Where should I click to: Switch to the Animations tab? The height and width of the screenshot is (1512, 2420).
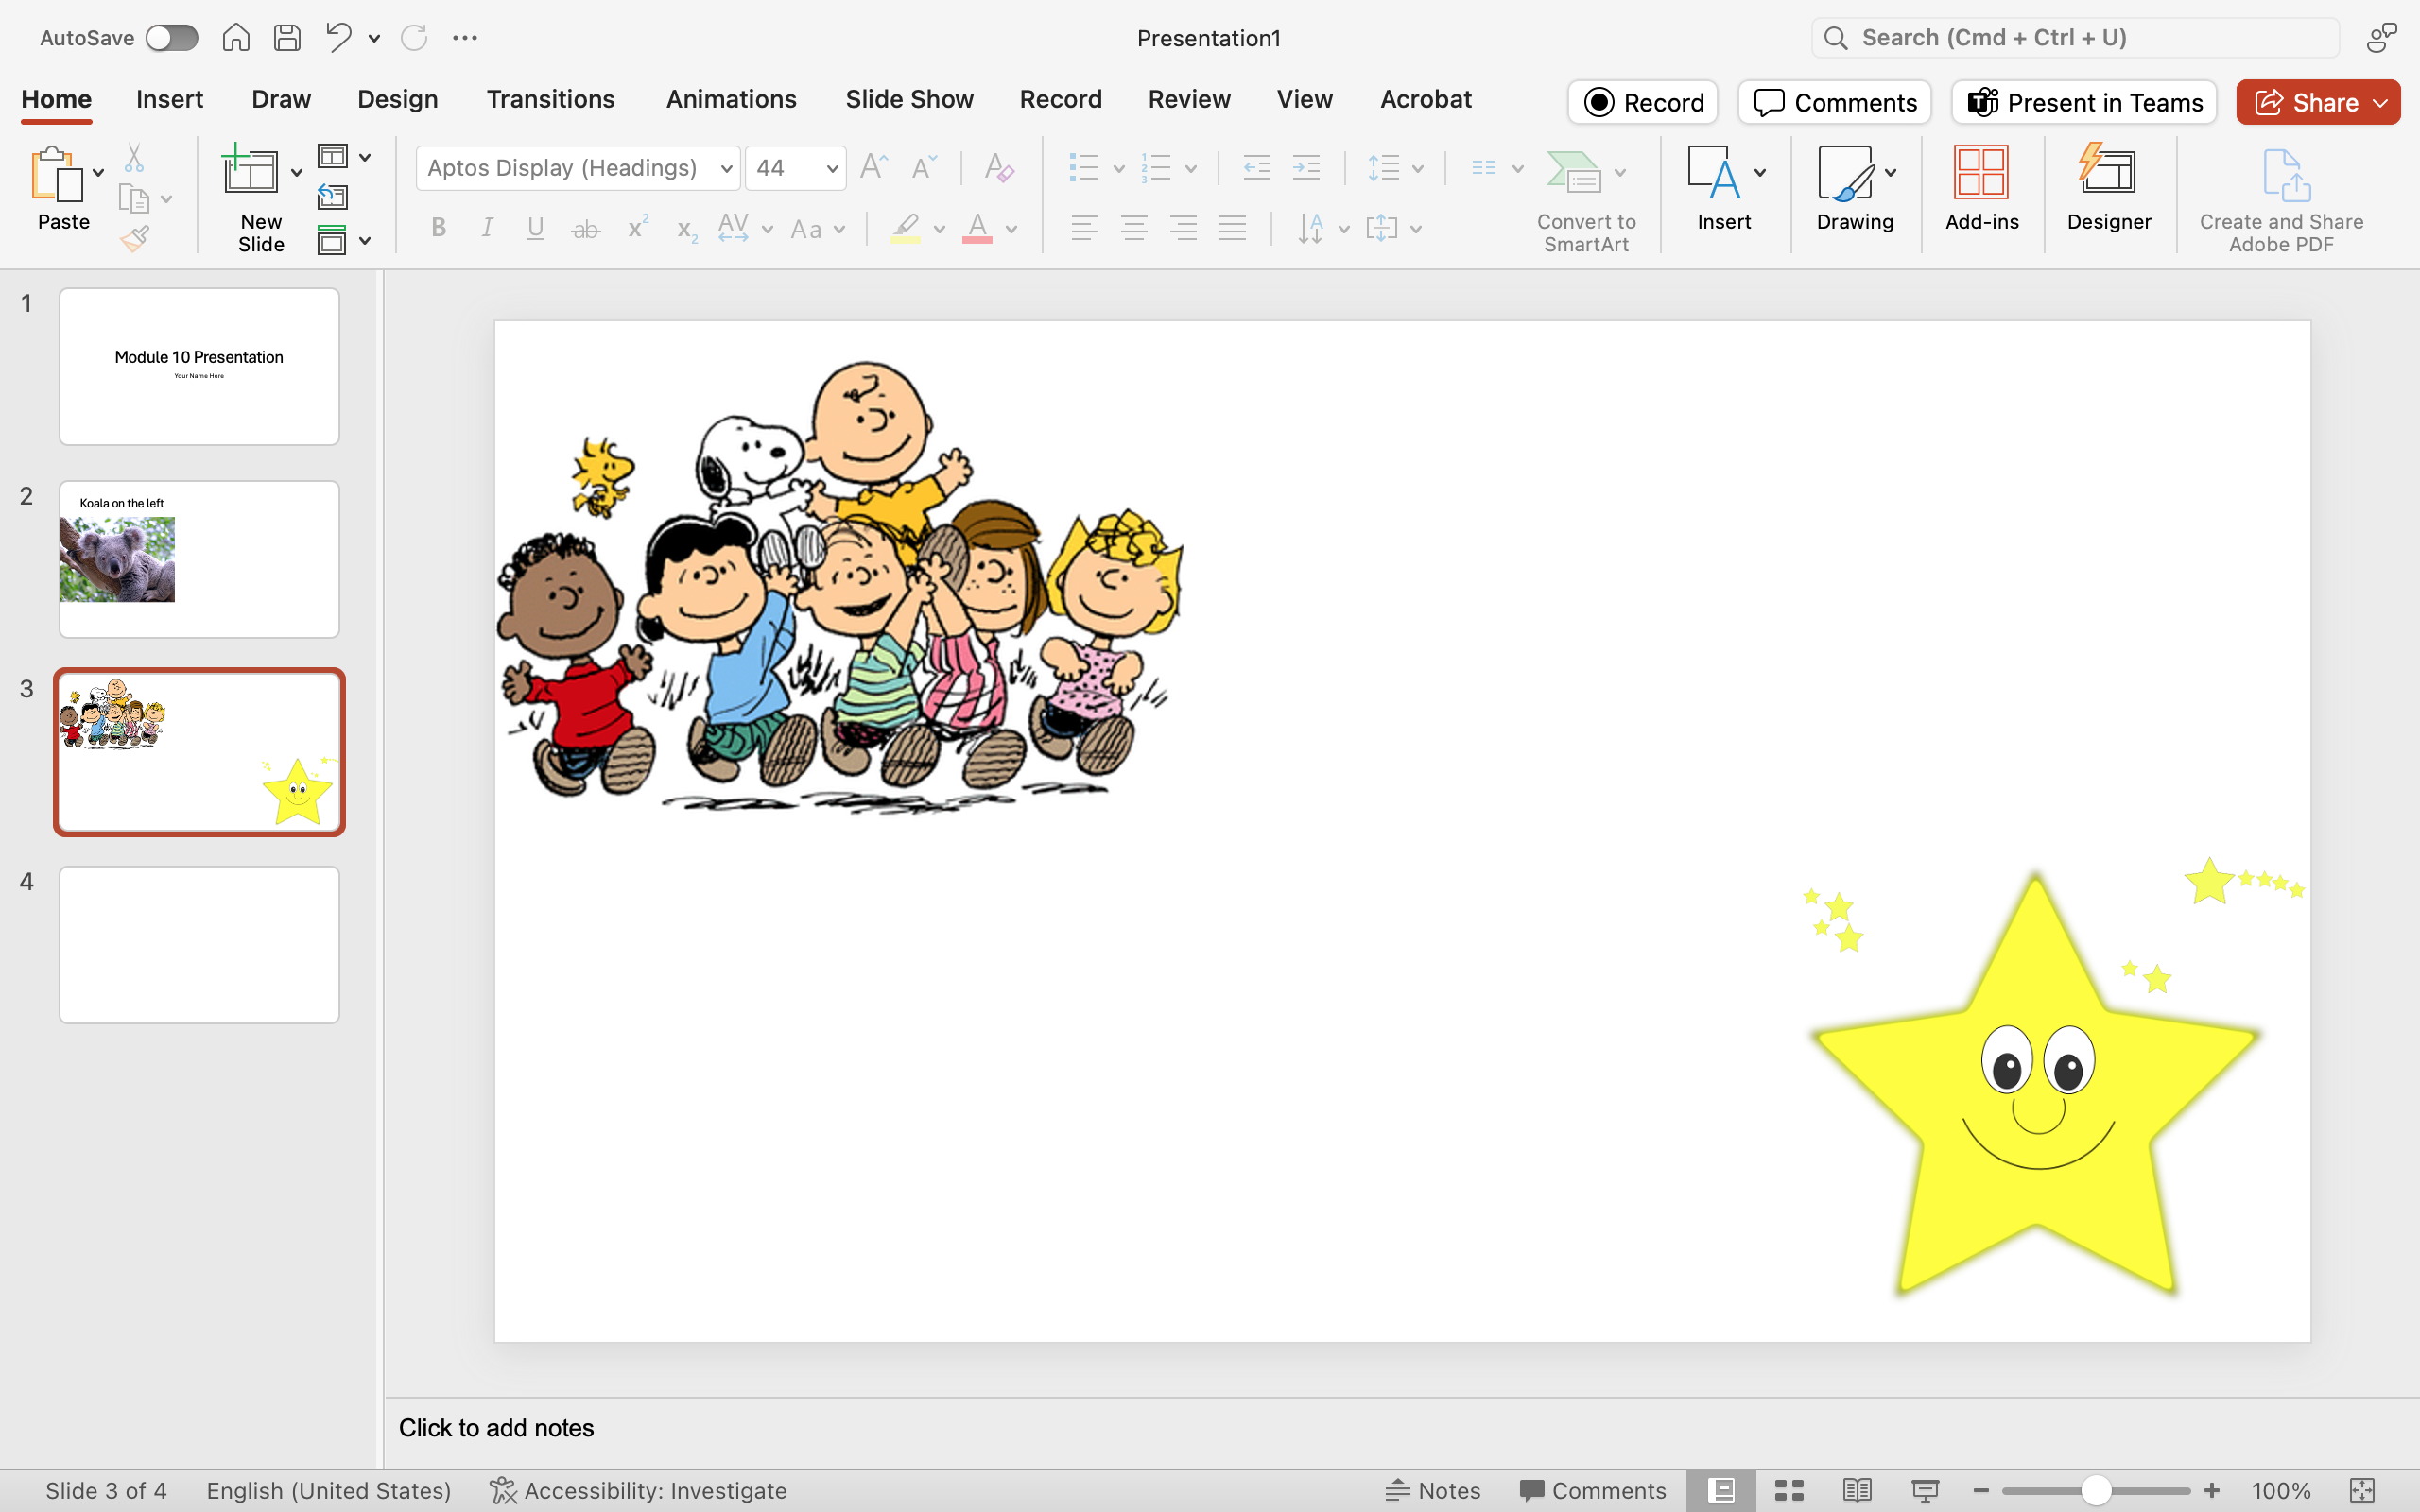731,99
